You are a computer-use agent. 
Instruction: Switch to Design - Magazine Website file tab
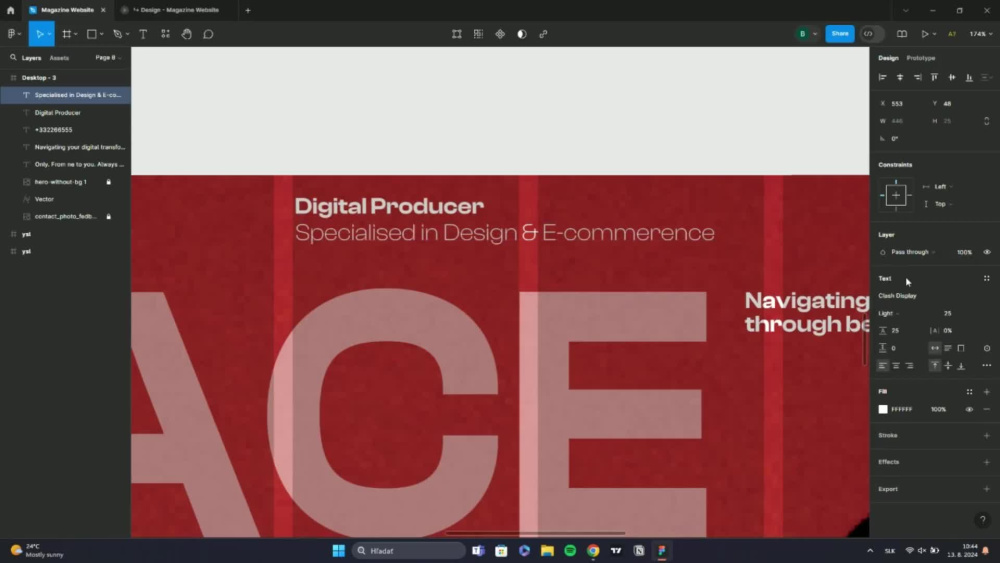[x=175, y=10]
